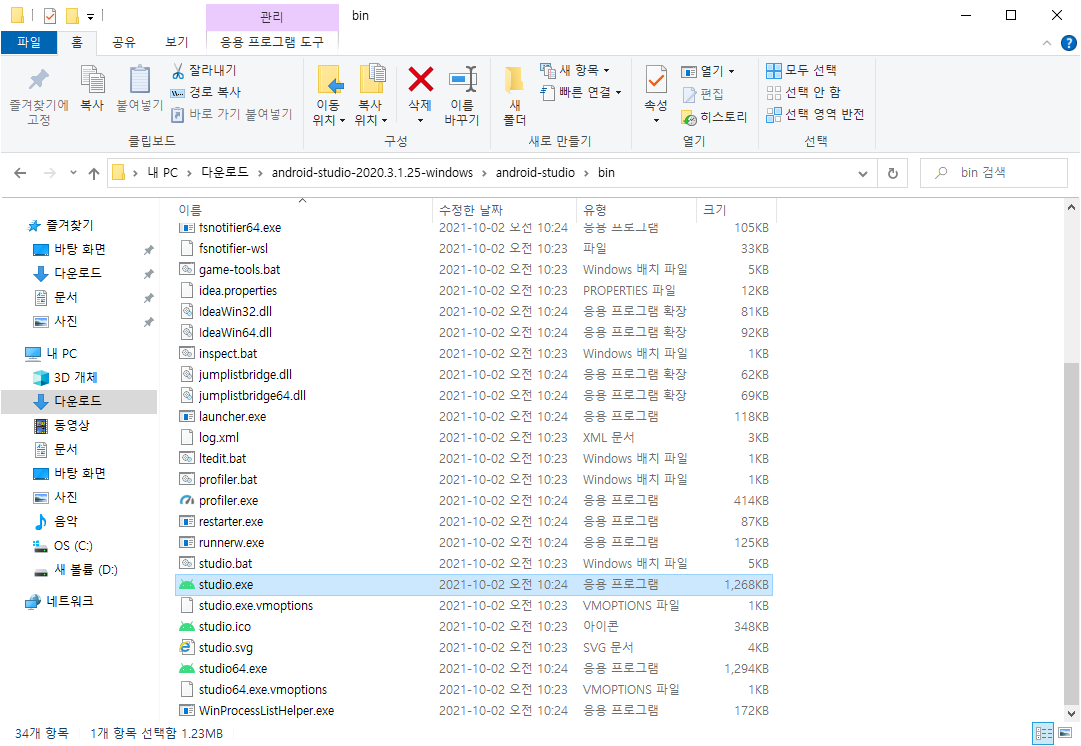Click the Help question mark icon

pyautogui.click(x=1069, y=43)
